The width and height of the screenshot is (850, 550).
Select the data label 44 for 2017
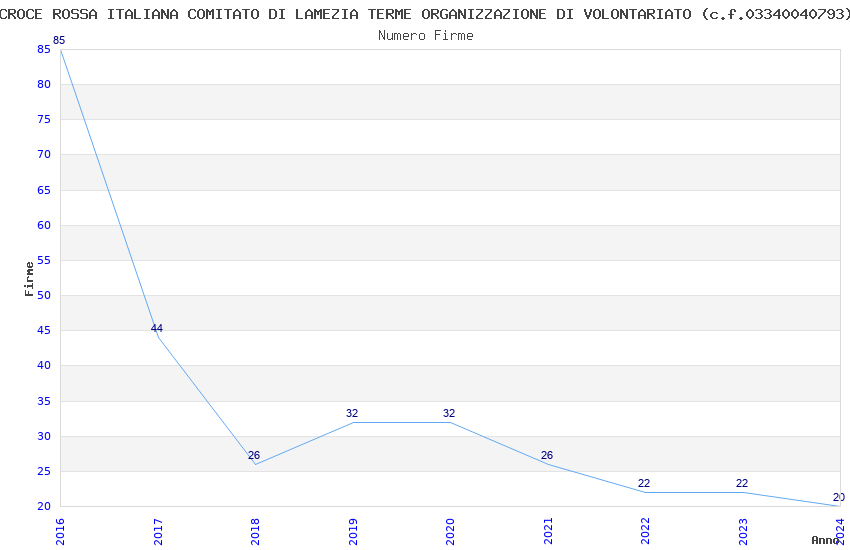point(157,328)
